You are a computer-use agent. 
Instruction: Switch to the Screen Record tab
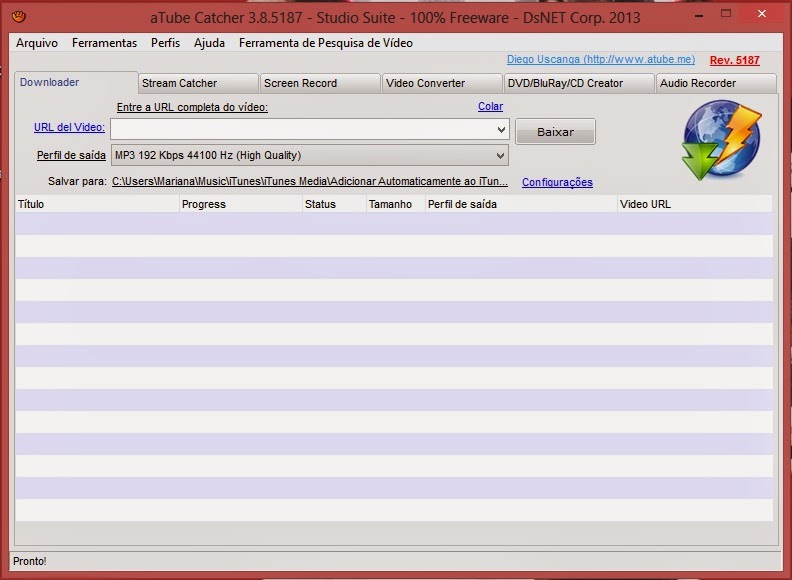[320, 83]
